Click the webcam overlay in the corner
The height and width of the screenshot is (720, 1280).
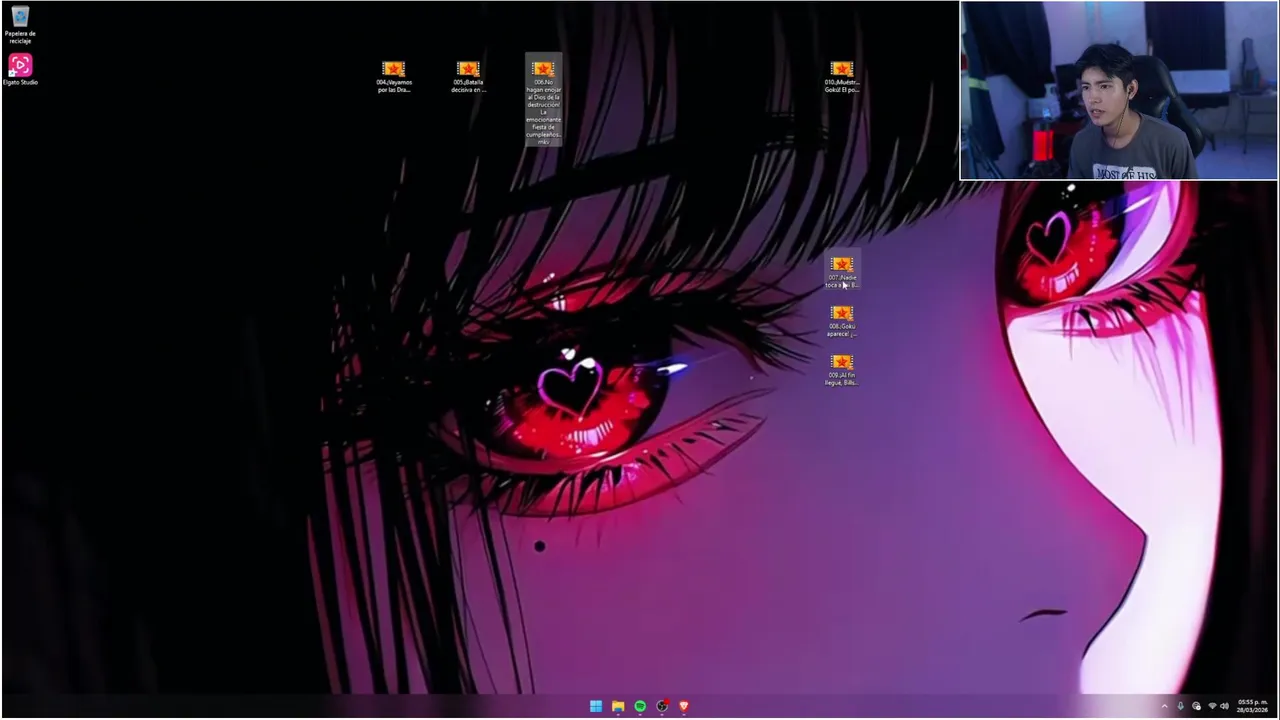coord(1118,90)
